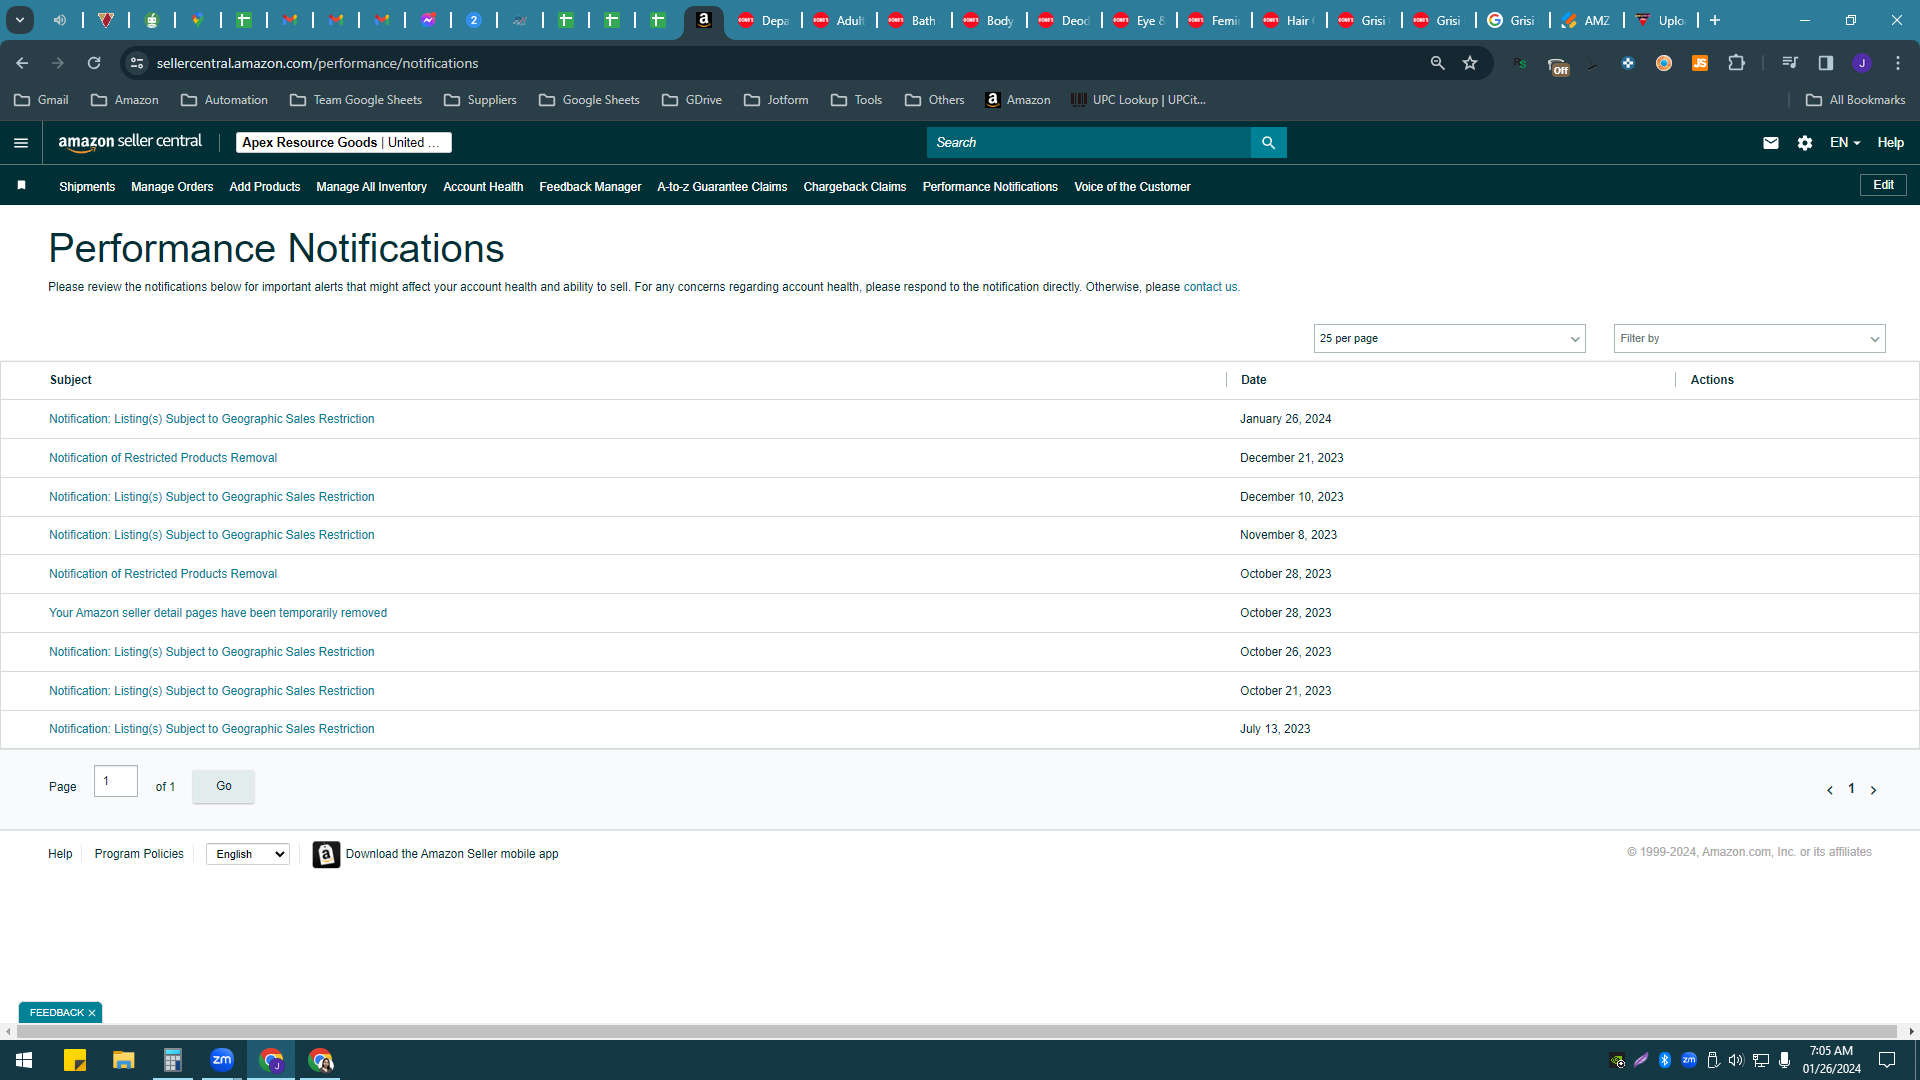This screenshot has height=1080, width=1920.
Task: Click the Help link in footer
Action: (x=60, y=854)
